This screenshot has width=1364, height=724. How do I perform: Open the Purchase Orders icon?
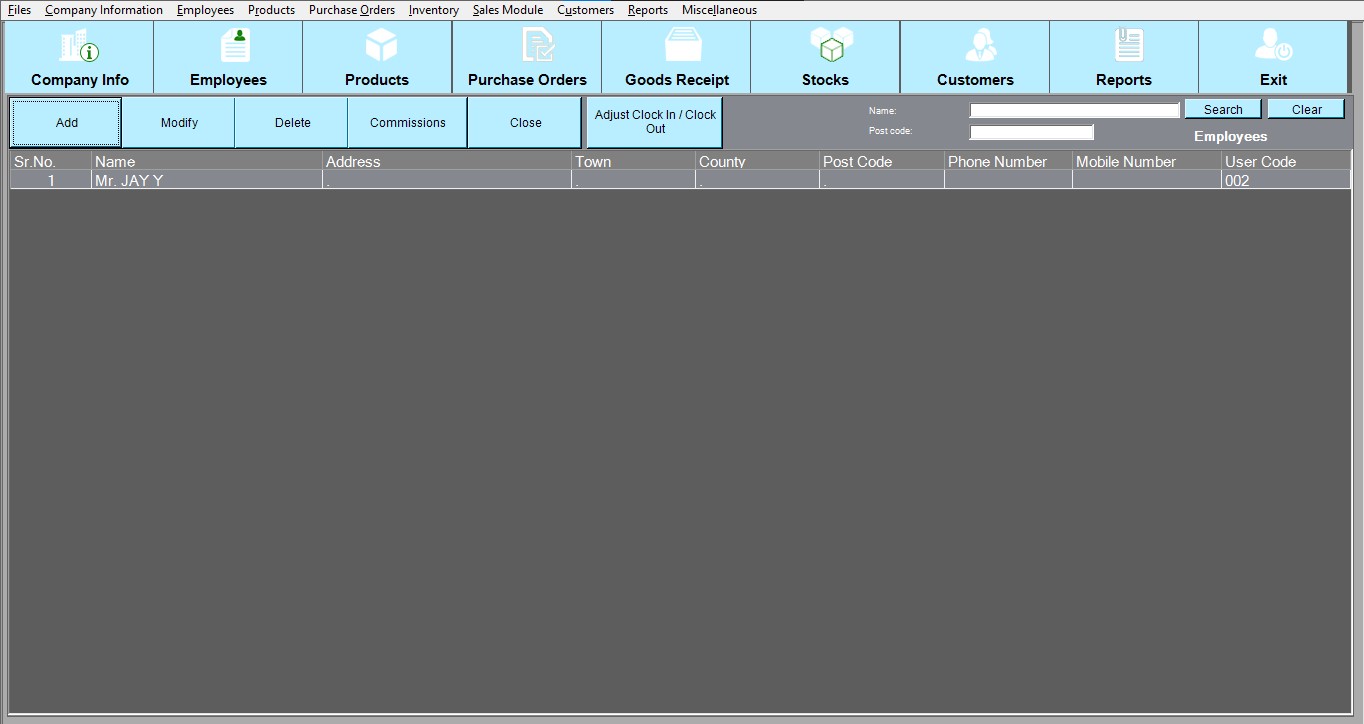click(x=536, y=46)
